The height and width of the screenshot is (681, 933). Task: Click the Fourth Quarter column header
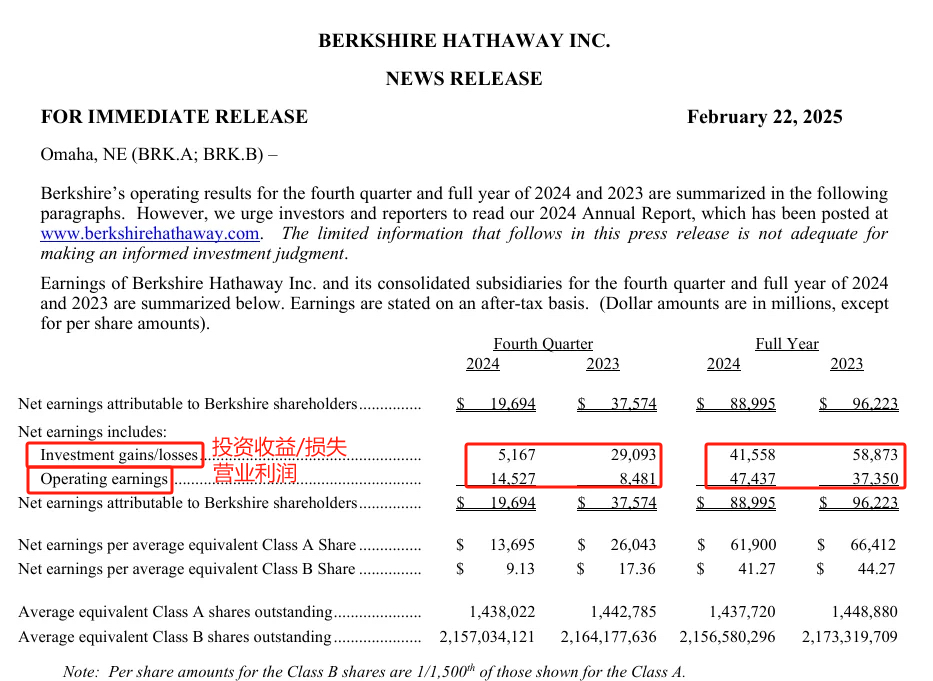tap(543, 344)
